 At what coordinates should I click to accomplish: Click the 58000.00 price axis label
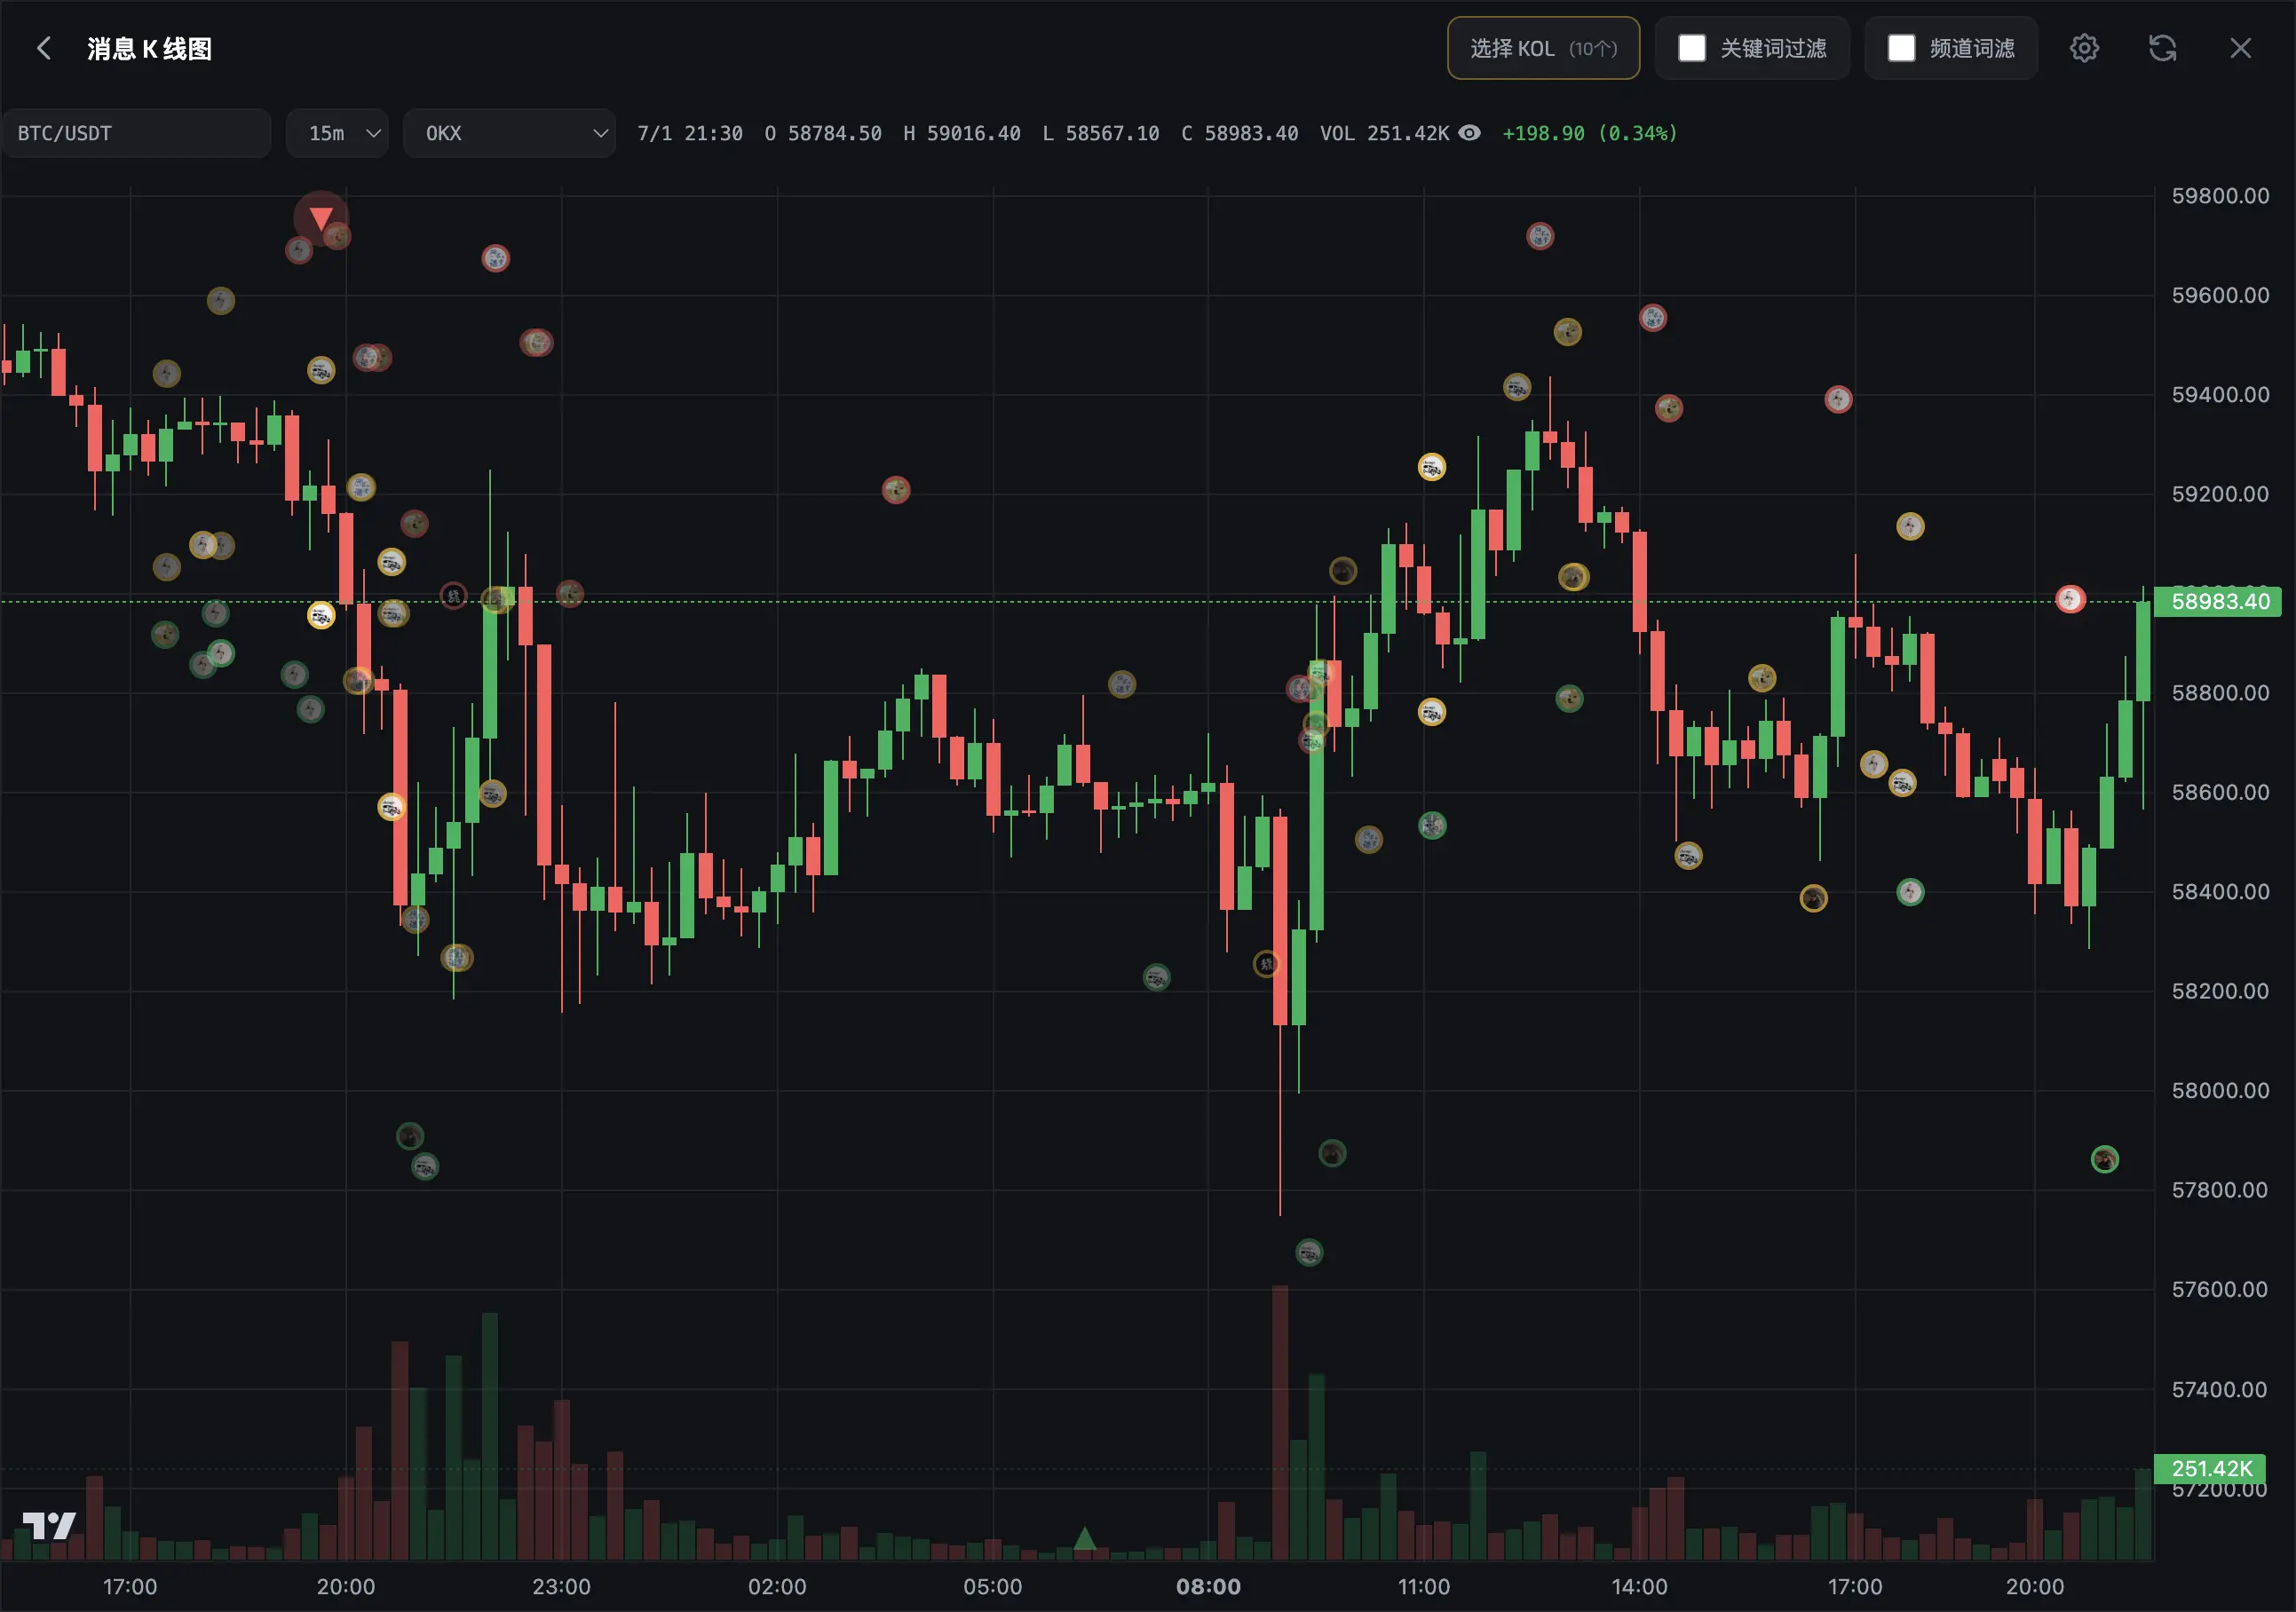(x=2220, y=1091)
